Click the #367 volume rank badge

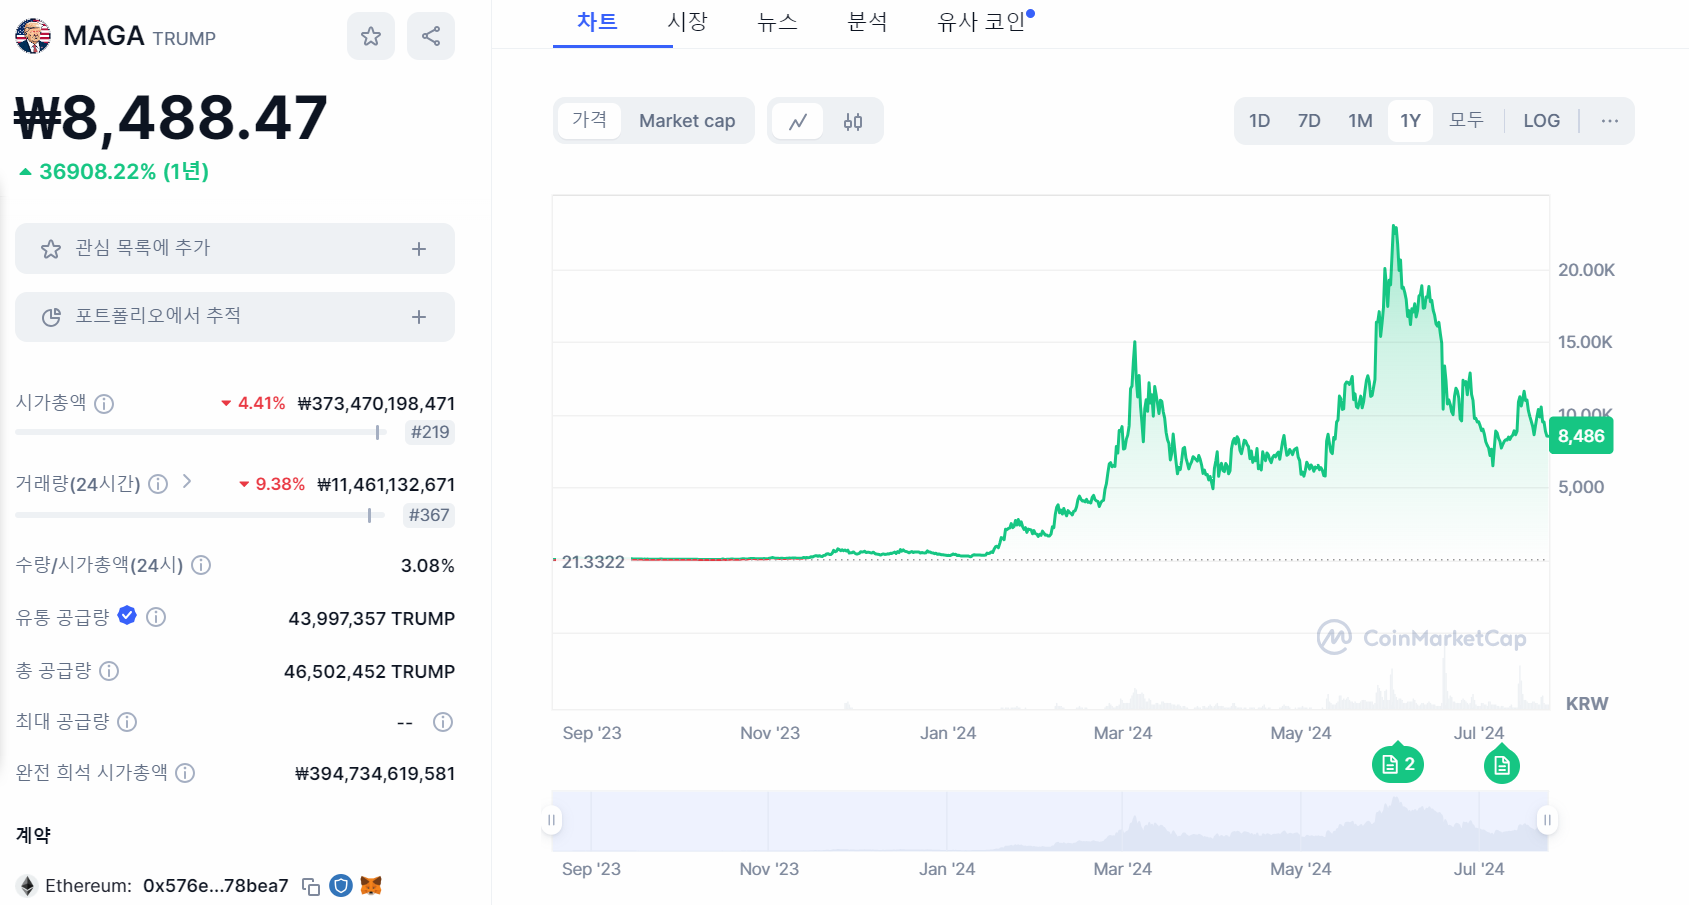click(x=429, y=515)
